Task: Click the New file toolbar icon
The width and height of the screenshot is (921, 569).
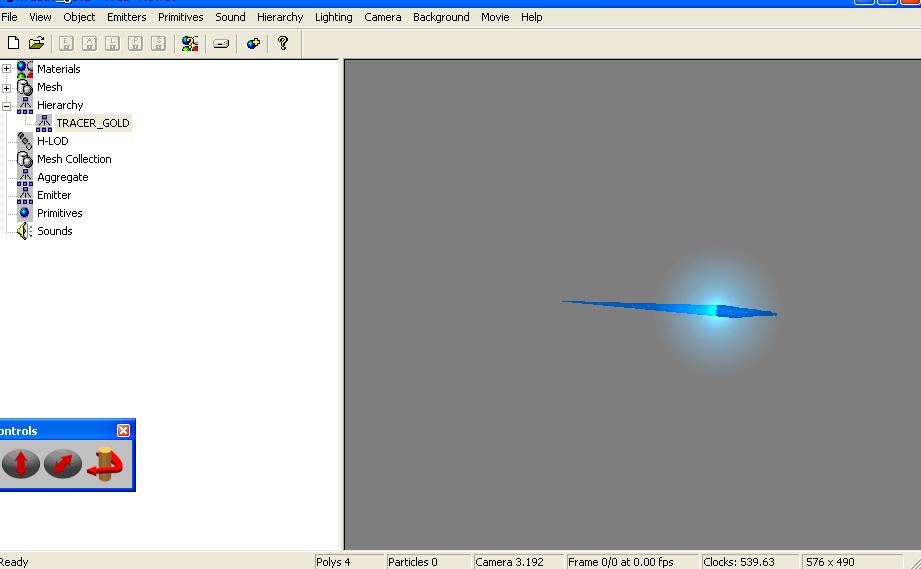Action: point(13,43)
